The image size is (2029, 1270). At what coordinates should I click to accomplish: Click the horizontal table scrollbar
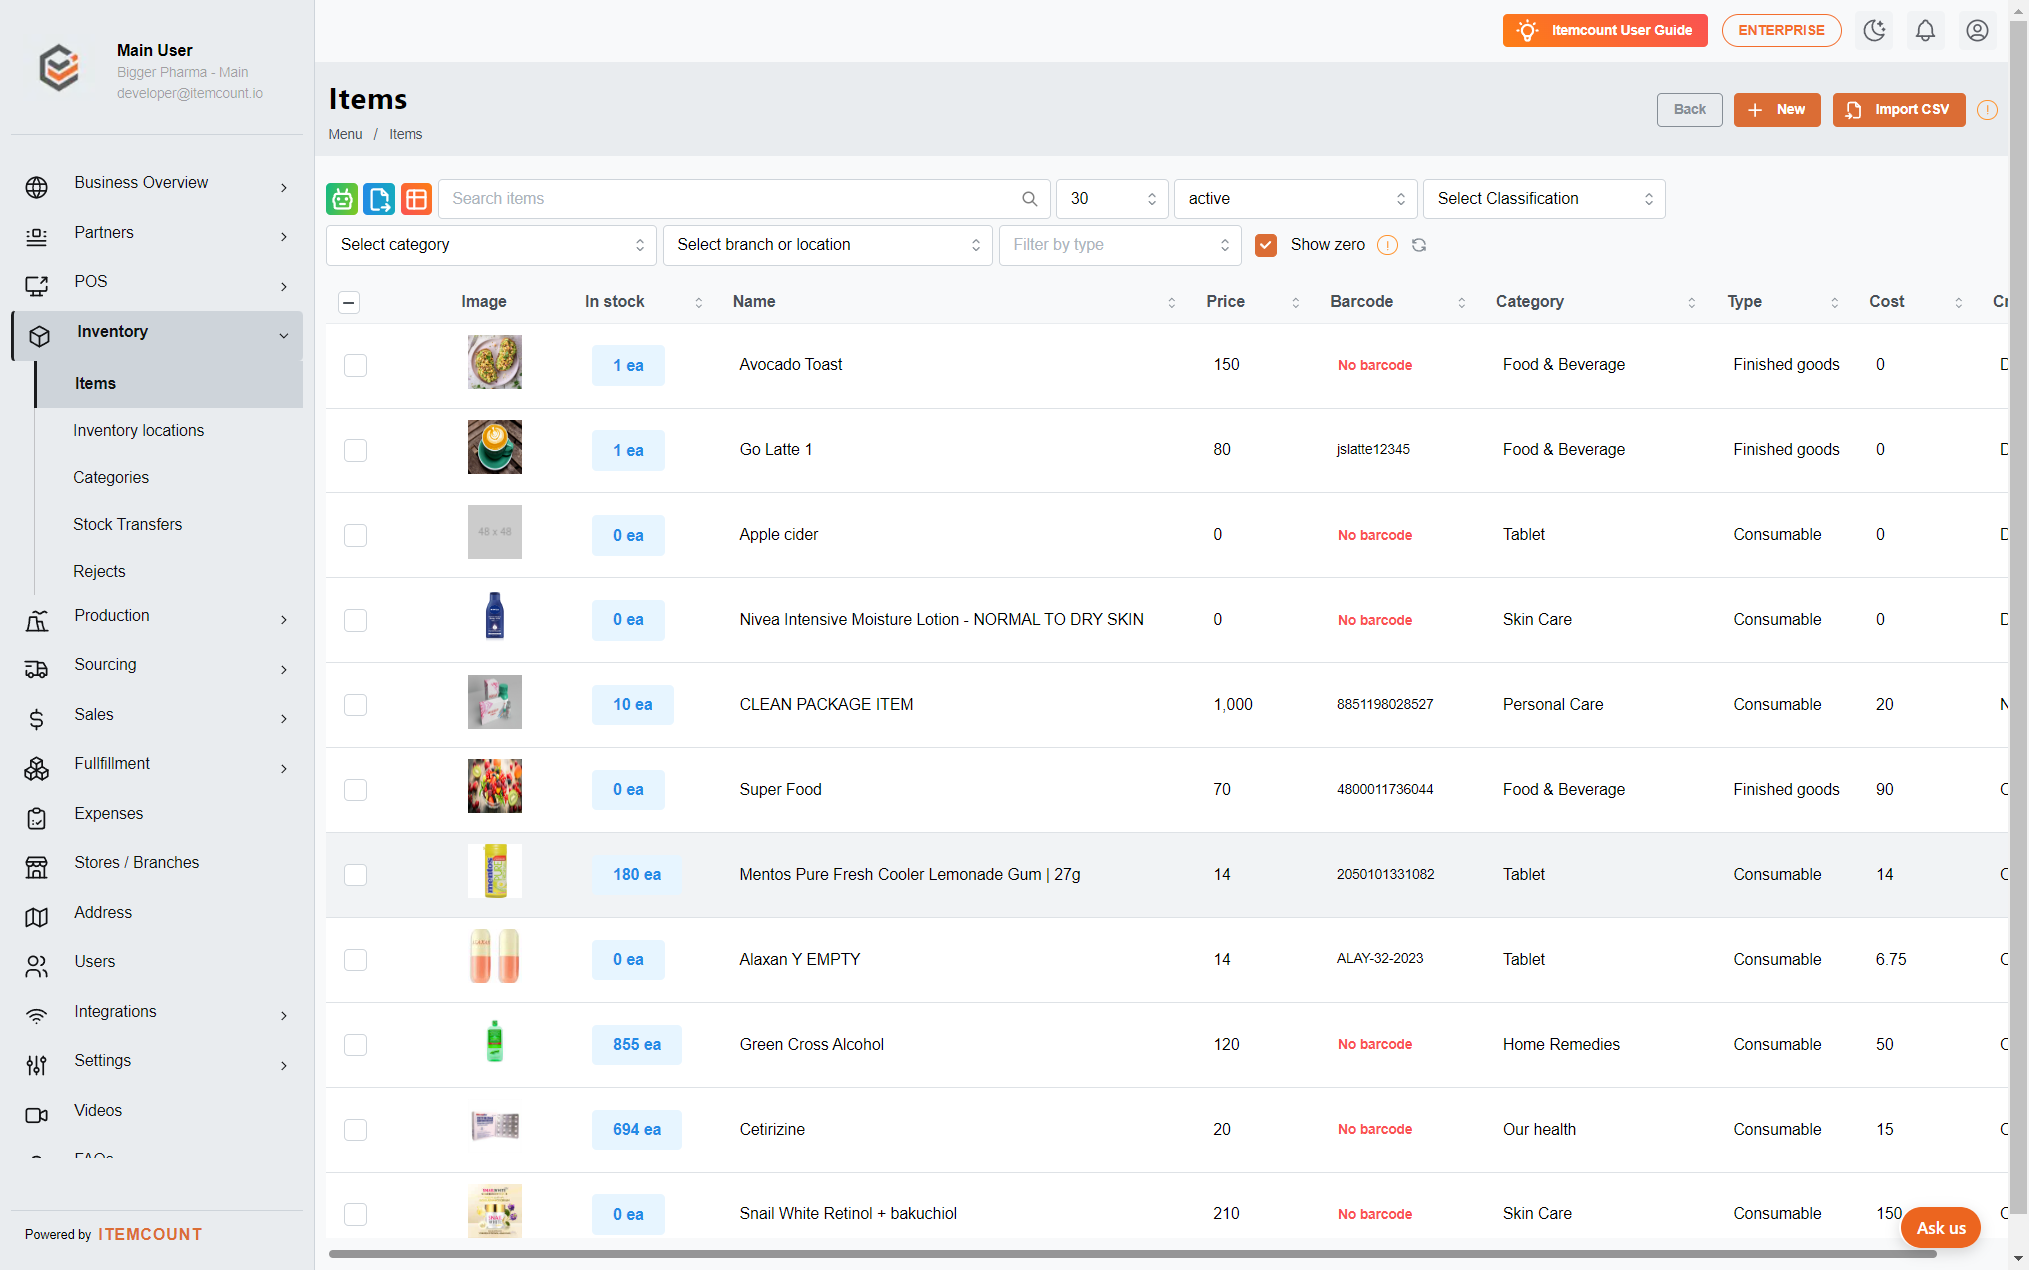pyautogui.click(x=1132, y=1254)
